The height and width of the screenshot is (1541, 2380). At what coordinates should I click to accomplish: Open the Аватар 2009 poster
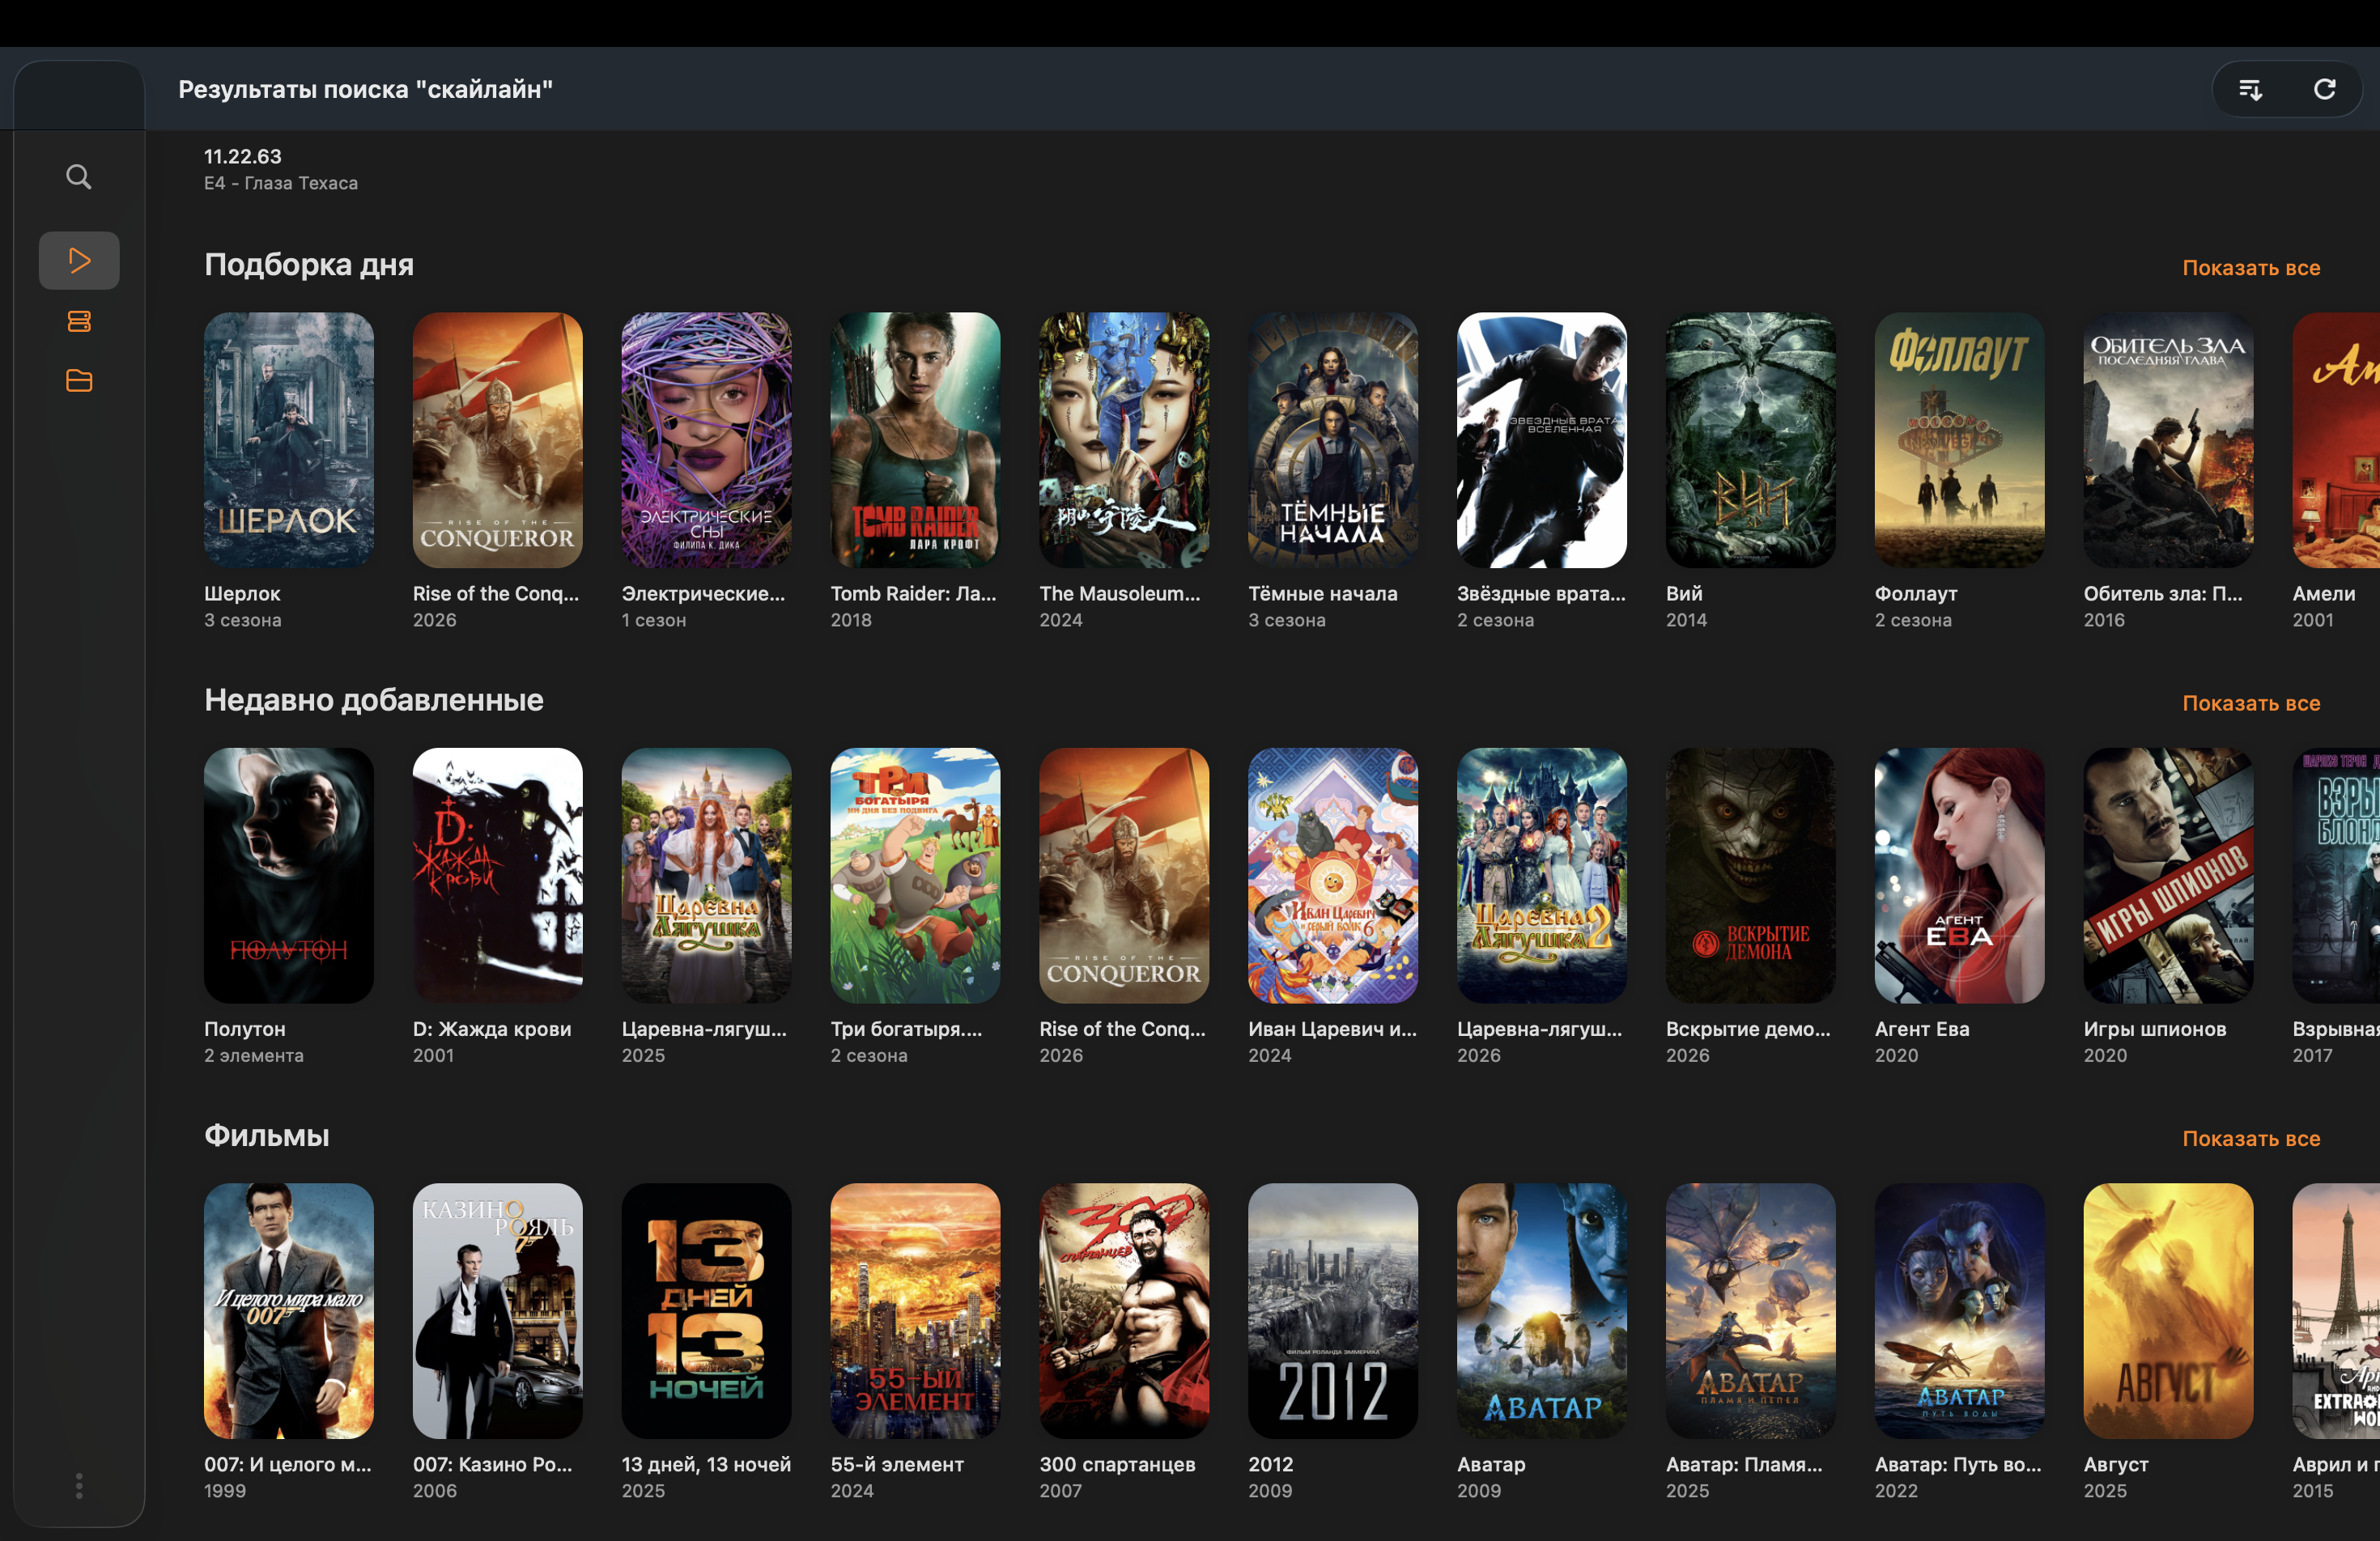1542,1311
